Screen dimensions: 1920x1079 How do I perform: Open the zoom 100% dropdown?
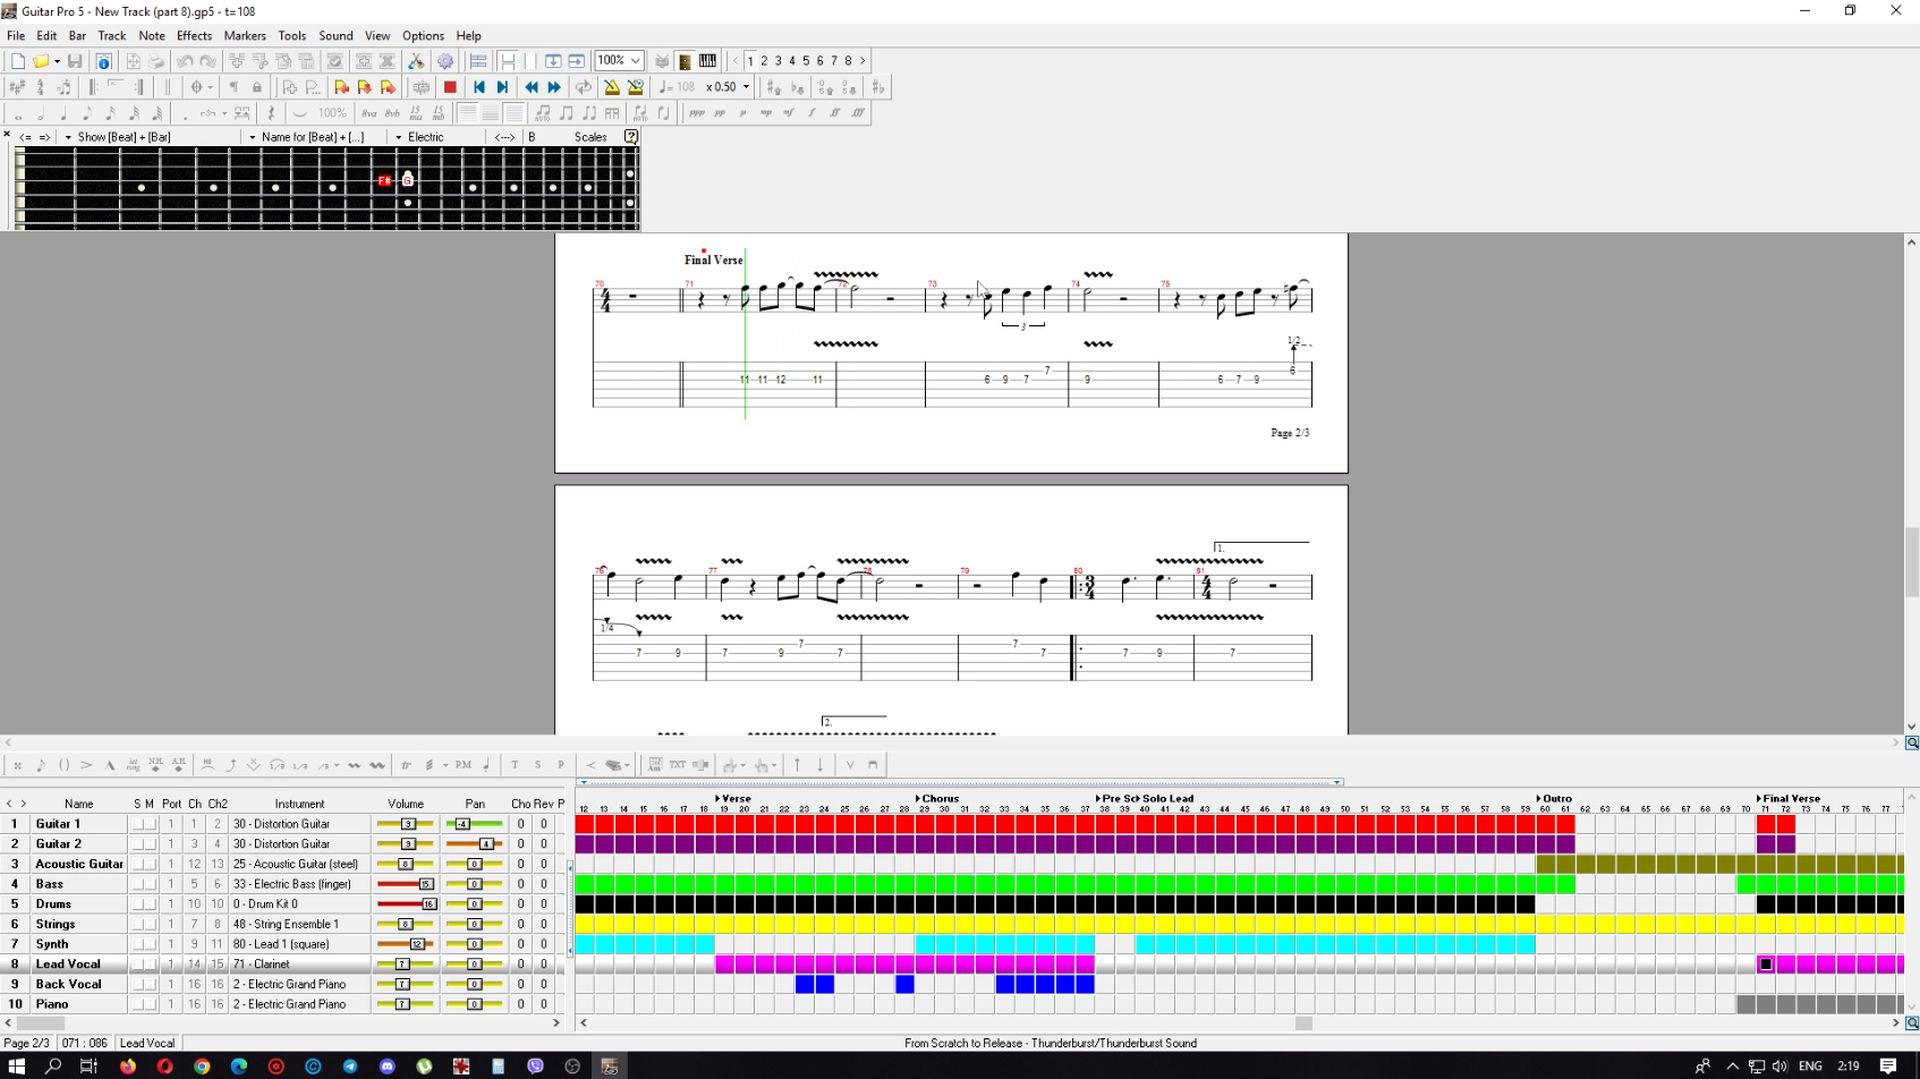(x=635, y=61)
